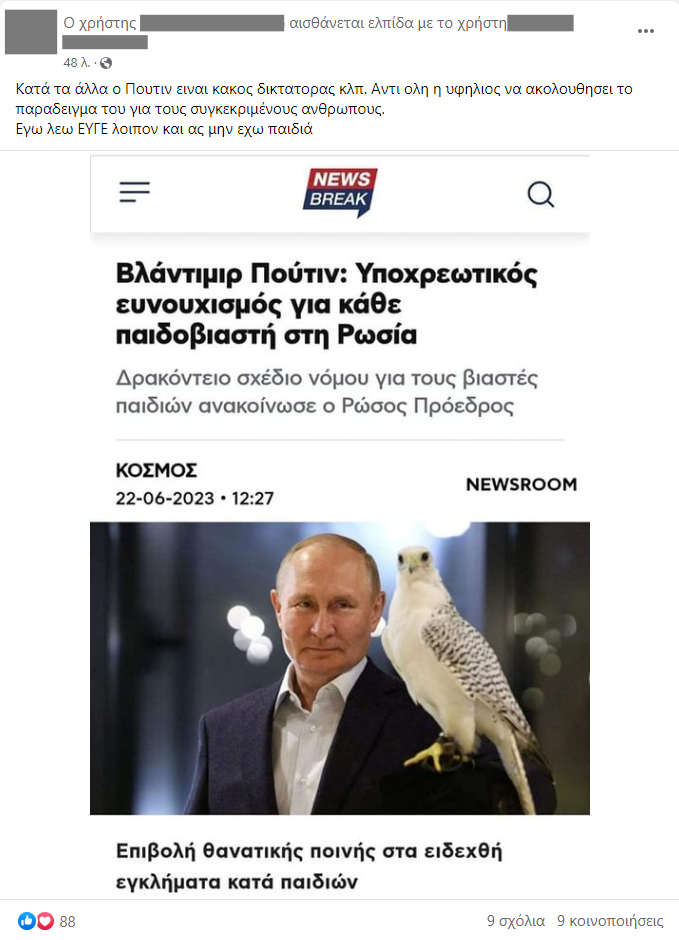Viewport: 679px width, 940px height.
Task: Click the 48 λ. post timestamp
Action: pyautogui.click(x=77, y=62)
